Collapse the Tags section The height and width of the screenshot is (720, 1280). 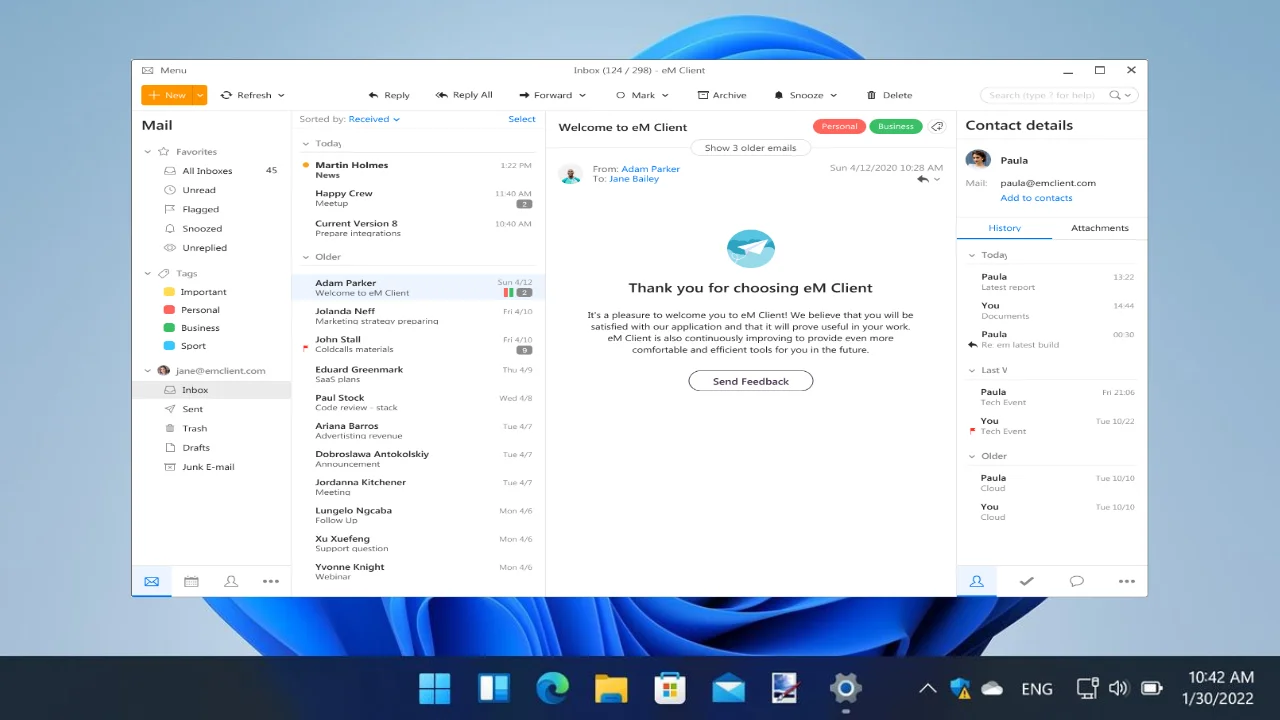click(x=148, y=273)
